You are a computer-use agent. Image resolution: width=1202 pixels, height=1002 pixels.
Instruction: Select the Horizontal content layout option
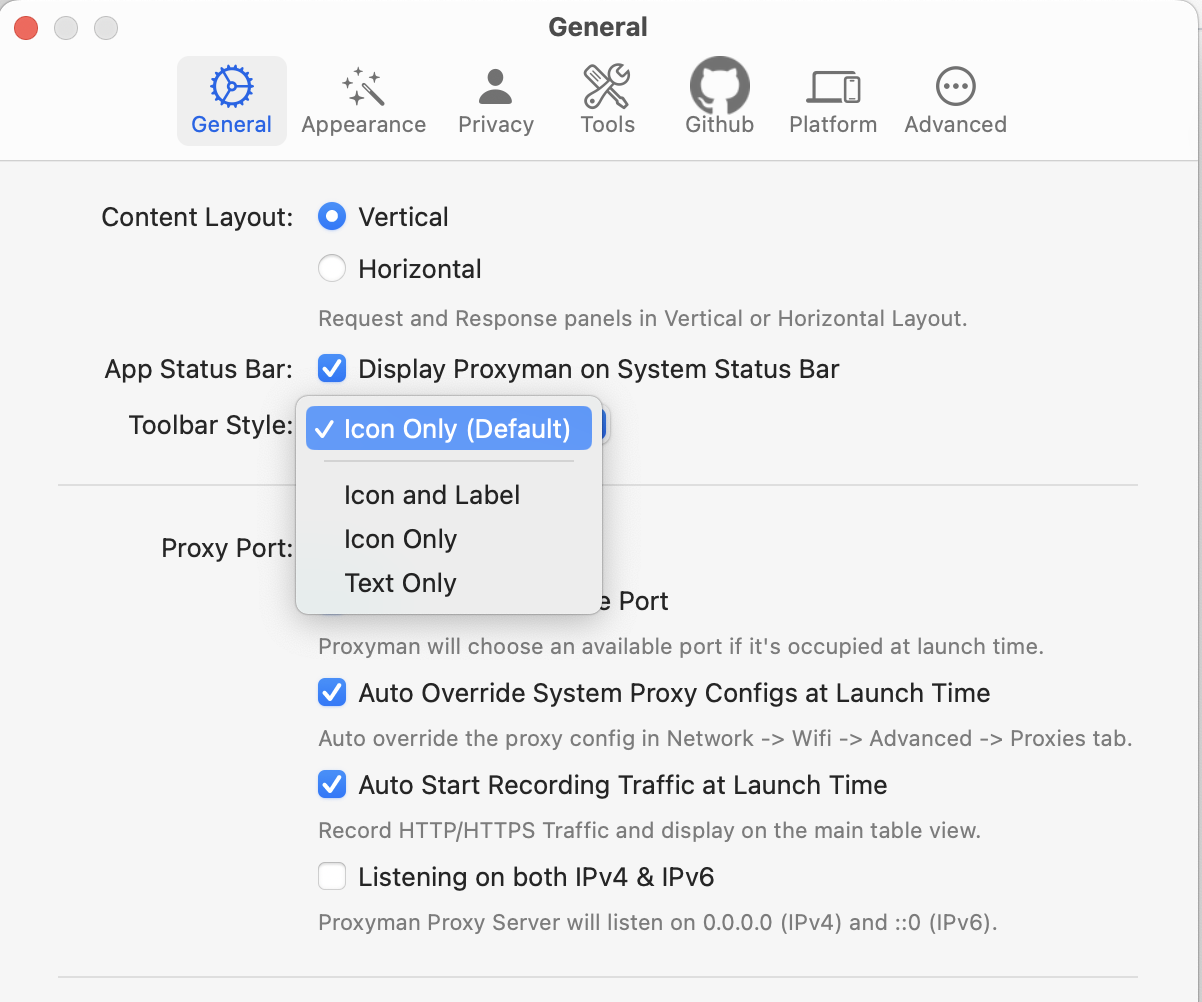click(x=331, y=268)
